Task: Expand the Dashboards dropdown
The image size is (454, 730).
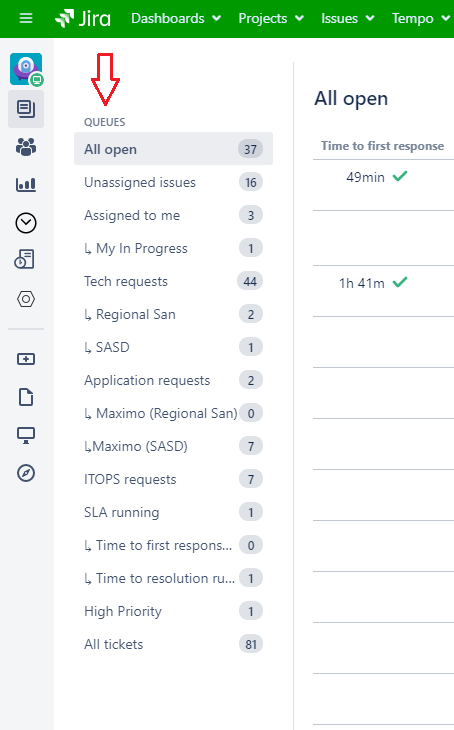Action: 176,18
